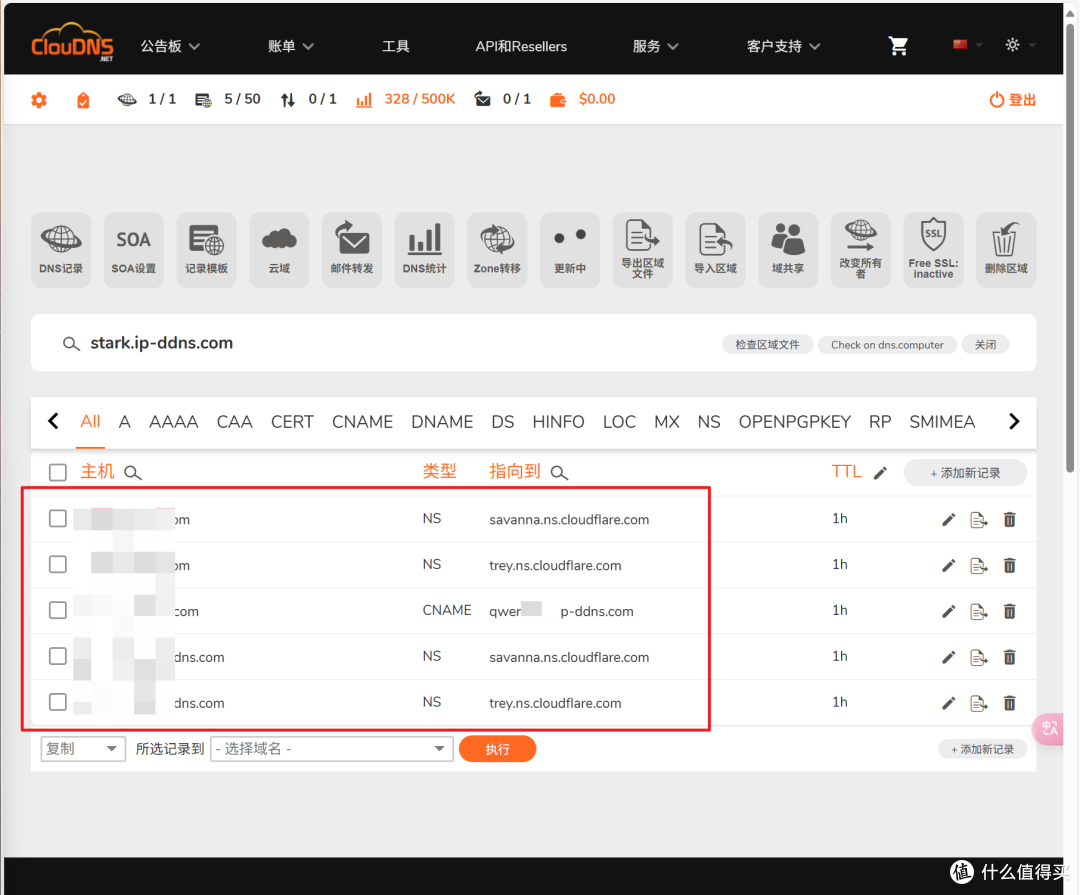
Task: Delete the first trey.ns.cloudflare.com record
Action: tap(1009, 566)
